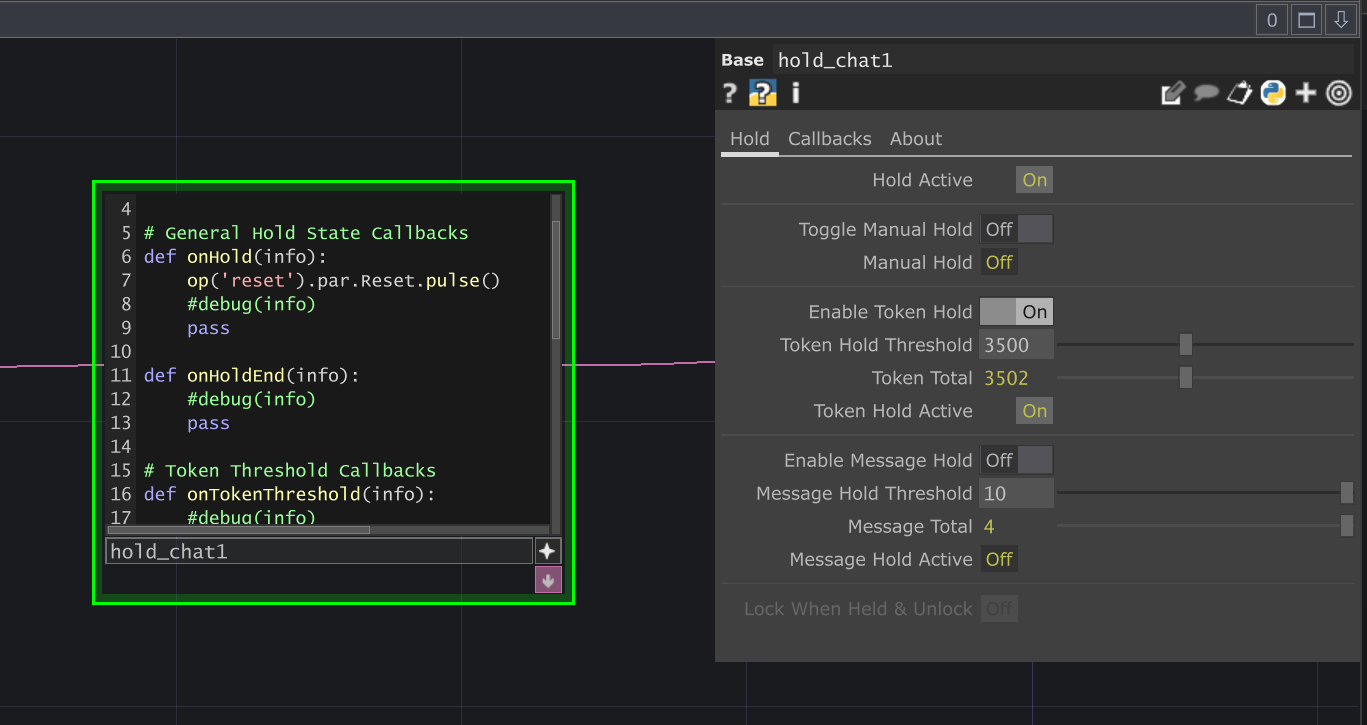Click the code viewer vertical scrollbar
The width and height of the screenshot is (1367, 725).
556,280
